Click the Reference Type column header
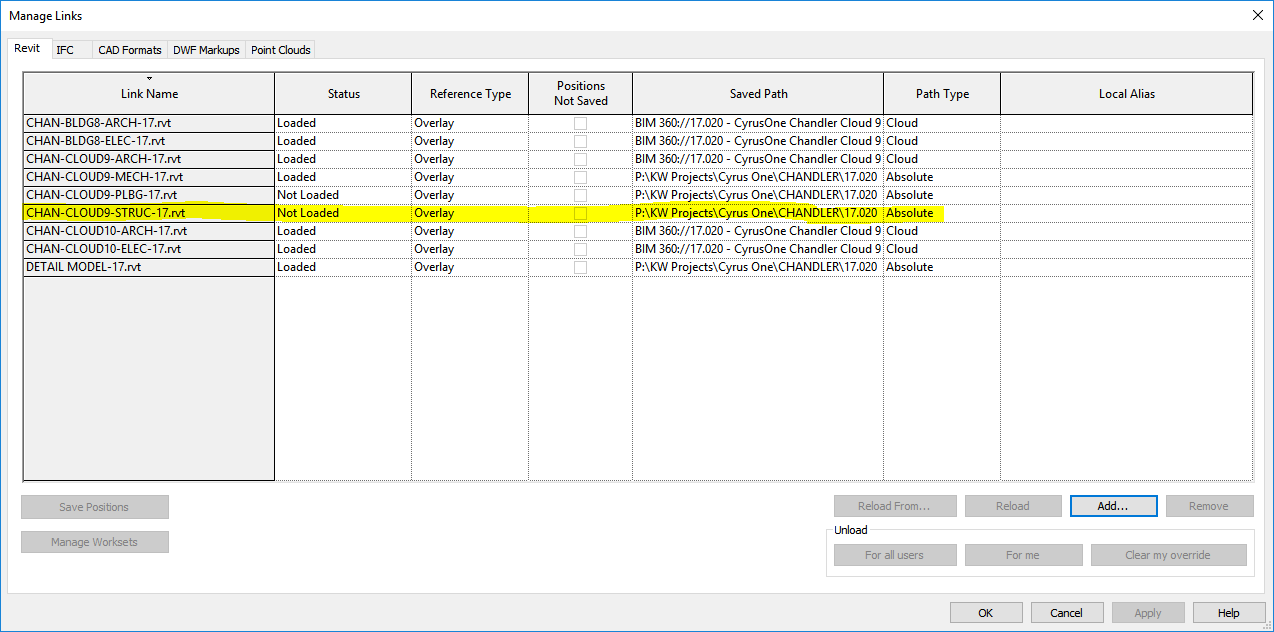 470,93
